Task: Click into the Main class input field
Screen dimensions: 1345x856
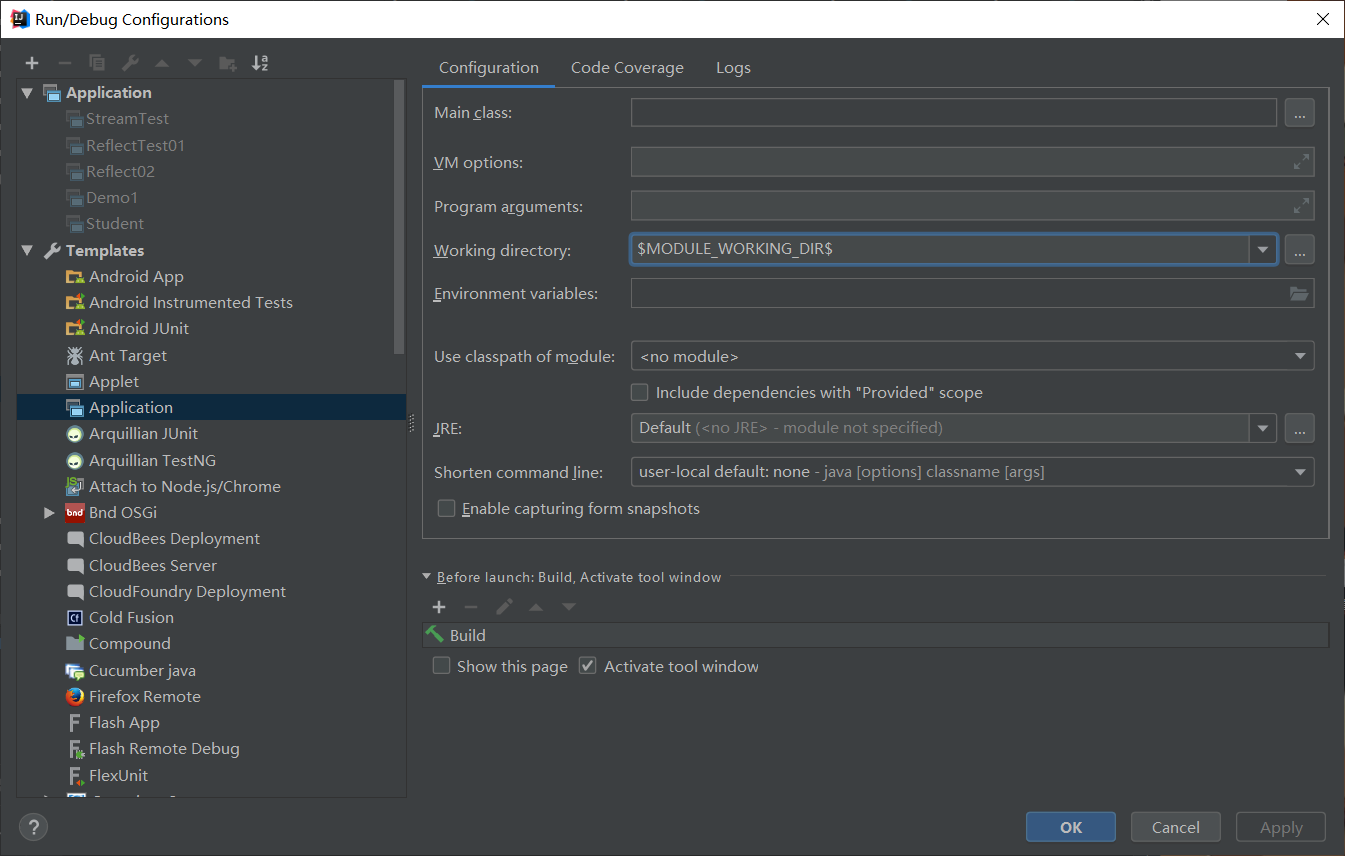Action: [x=953, y=113]
